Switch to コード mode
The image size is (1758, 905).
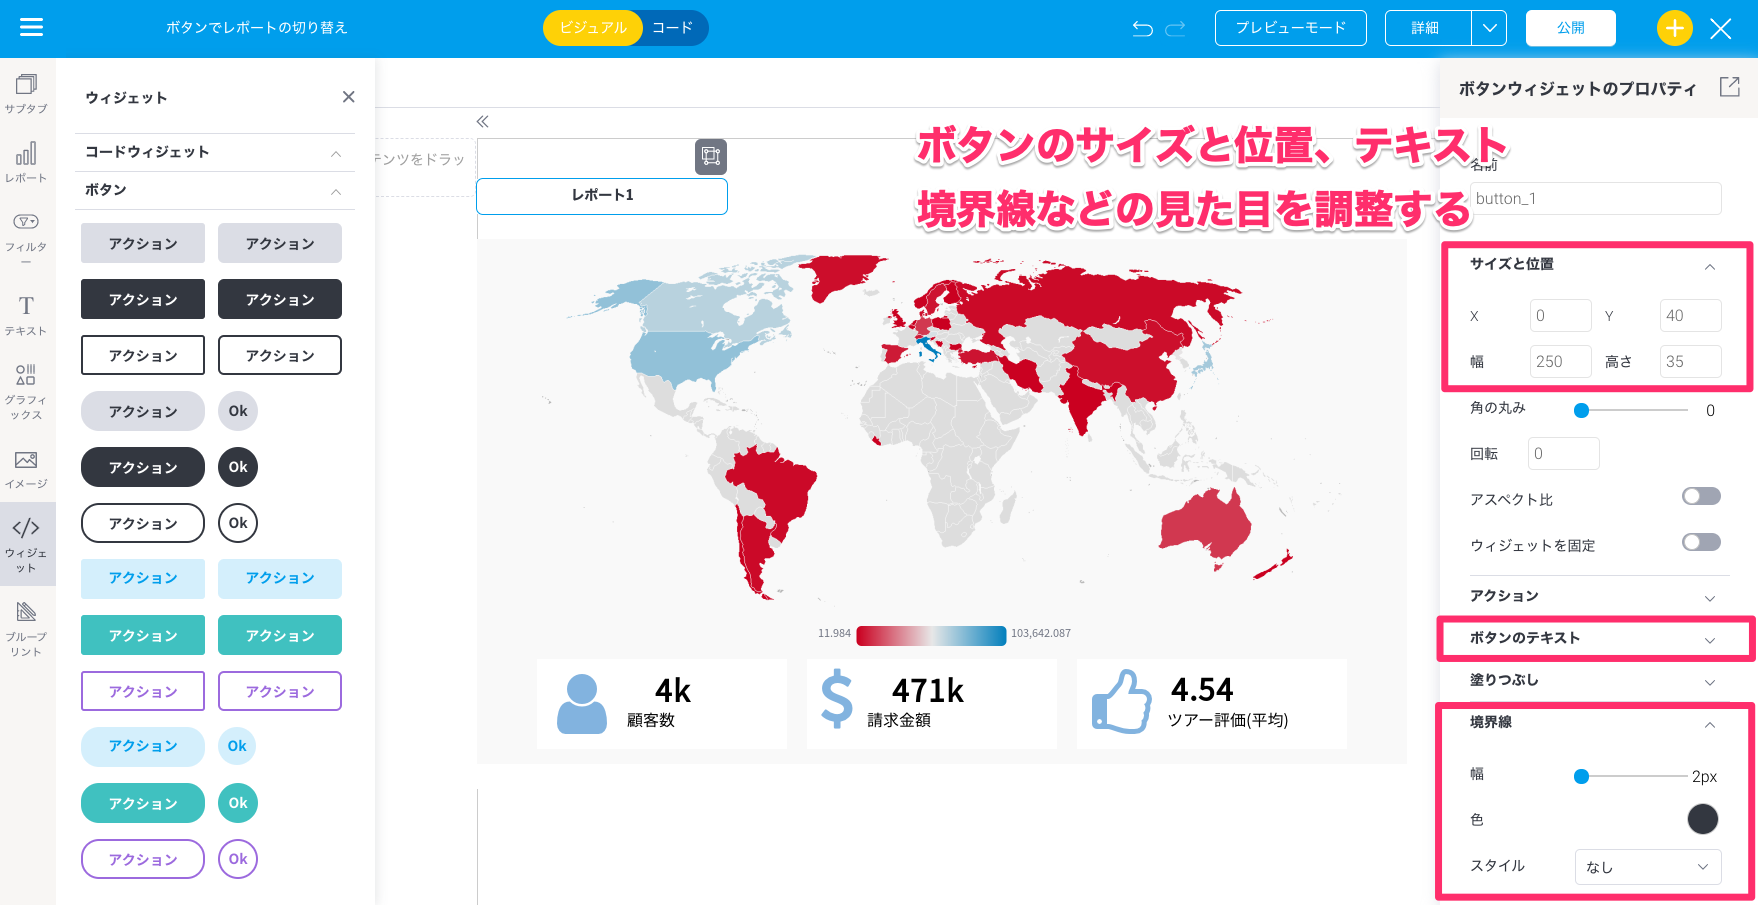pyautogui.click(x=673, y=28)
